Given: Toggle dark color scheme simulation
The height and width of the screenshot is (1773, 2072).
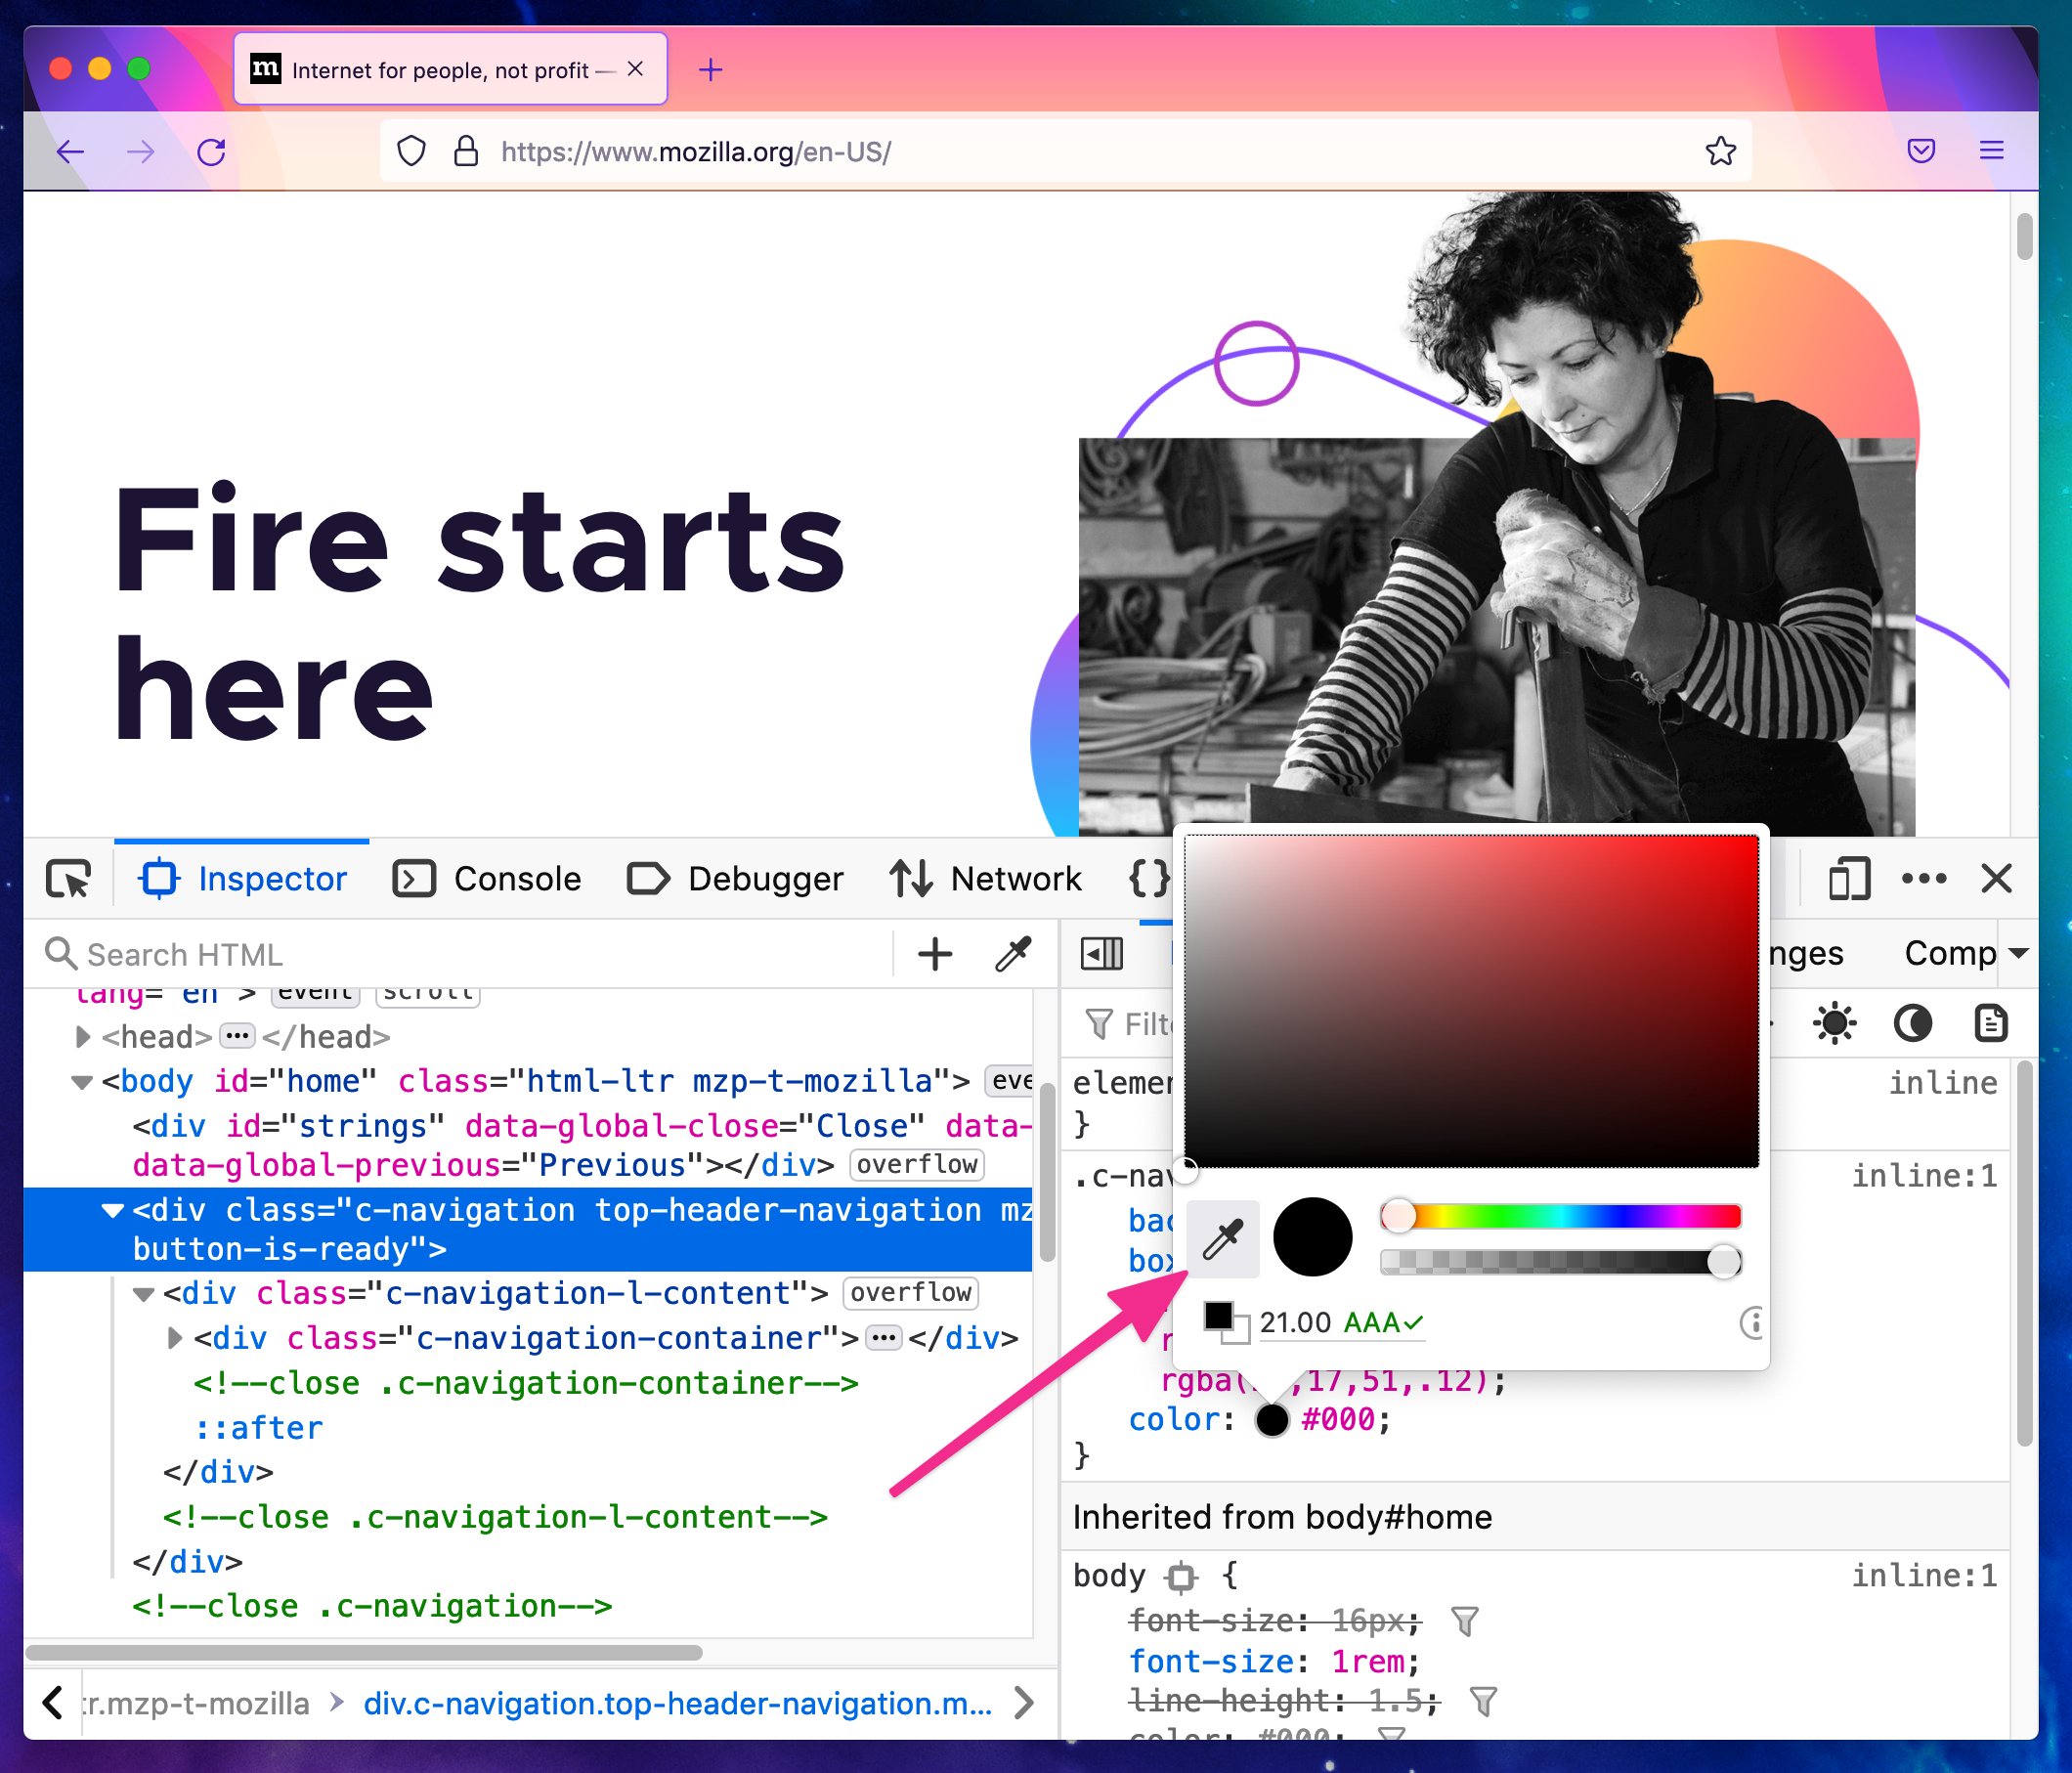Looking at the screenshot, I should click(1912, 1023).
